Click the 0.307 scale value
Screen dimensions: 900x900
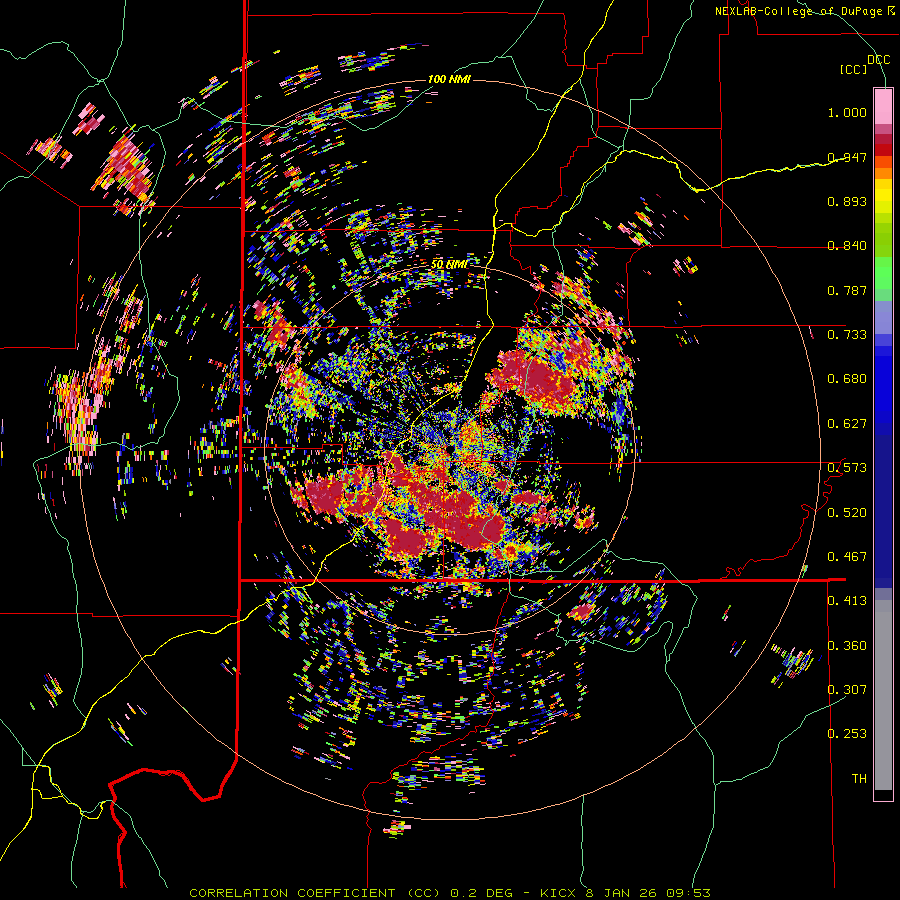(x=847, y=690)
